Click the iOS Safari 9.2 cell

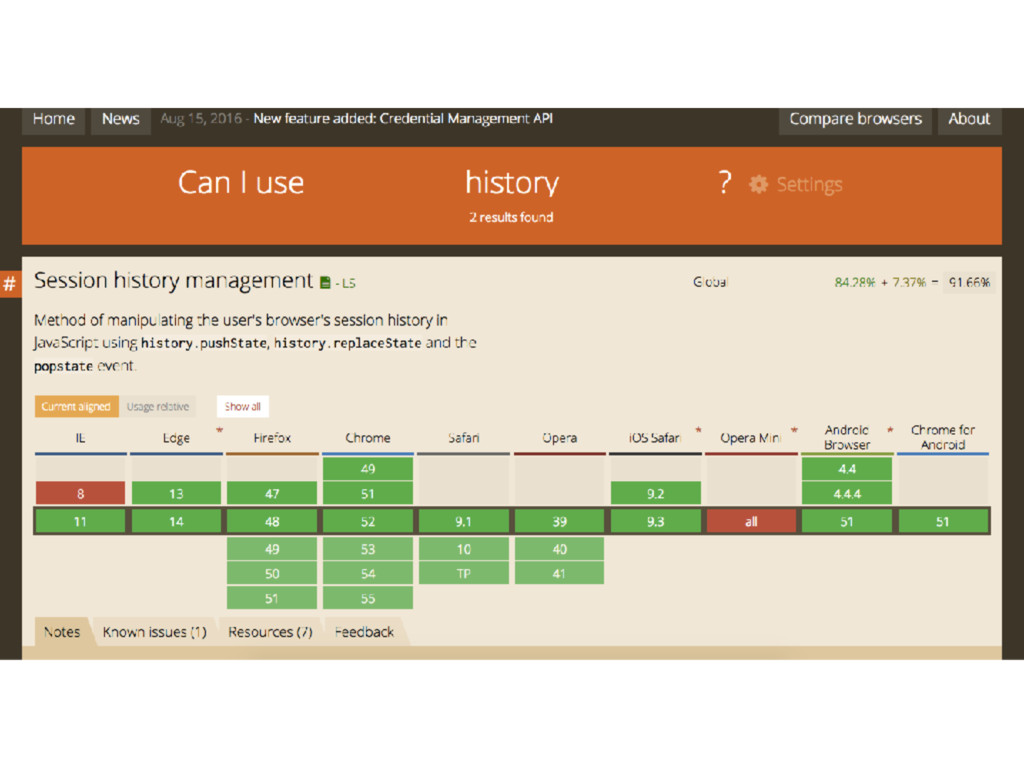click(656, 494)
